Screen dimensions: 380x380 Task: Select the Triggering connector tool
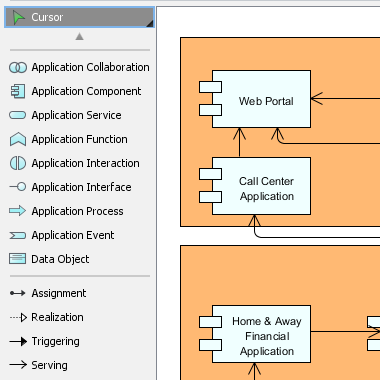[79, 341]
